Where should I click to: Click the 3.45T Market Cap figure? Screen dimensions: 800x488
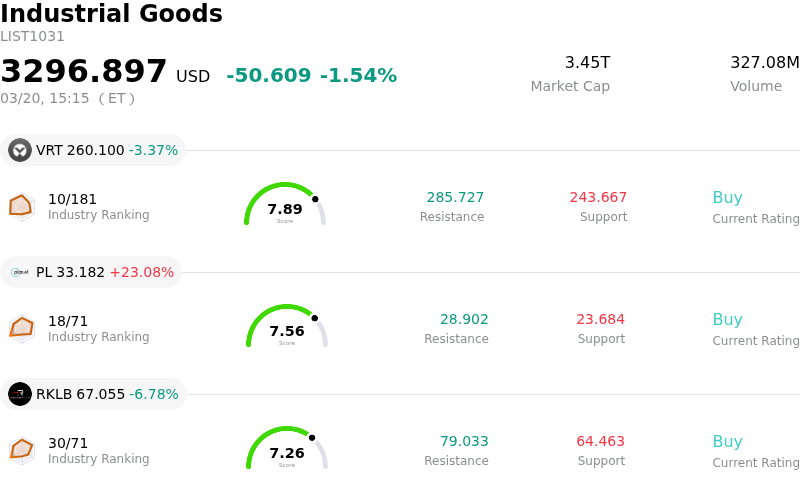tap(587, 63)
